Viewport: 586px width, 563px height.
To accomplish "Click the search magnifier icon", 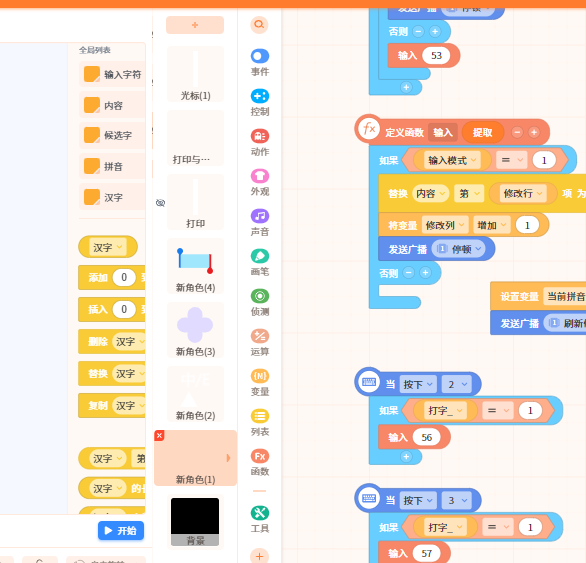I will click(x=259, y=25).
